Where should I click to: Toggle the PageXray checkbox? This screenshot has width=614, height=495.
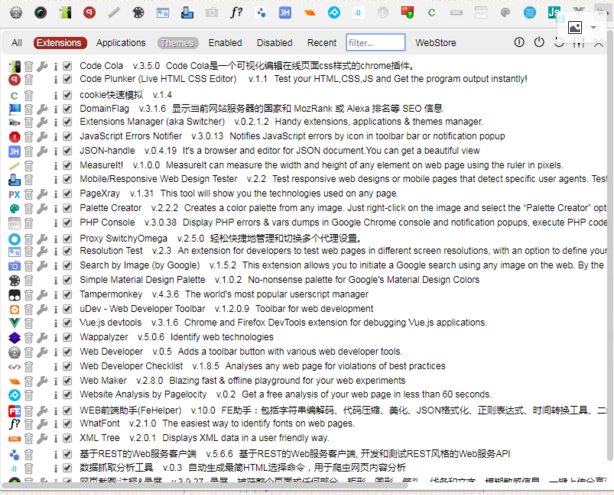67,193
